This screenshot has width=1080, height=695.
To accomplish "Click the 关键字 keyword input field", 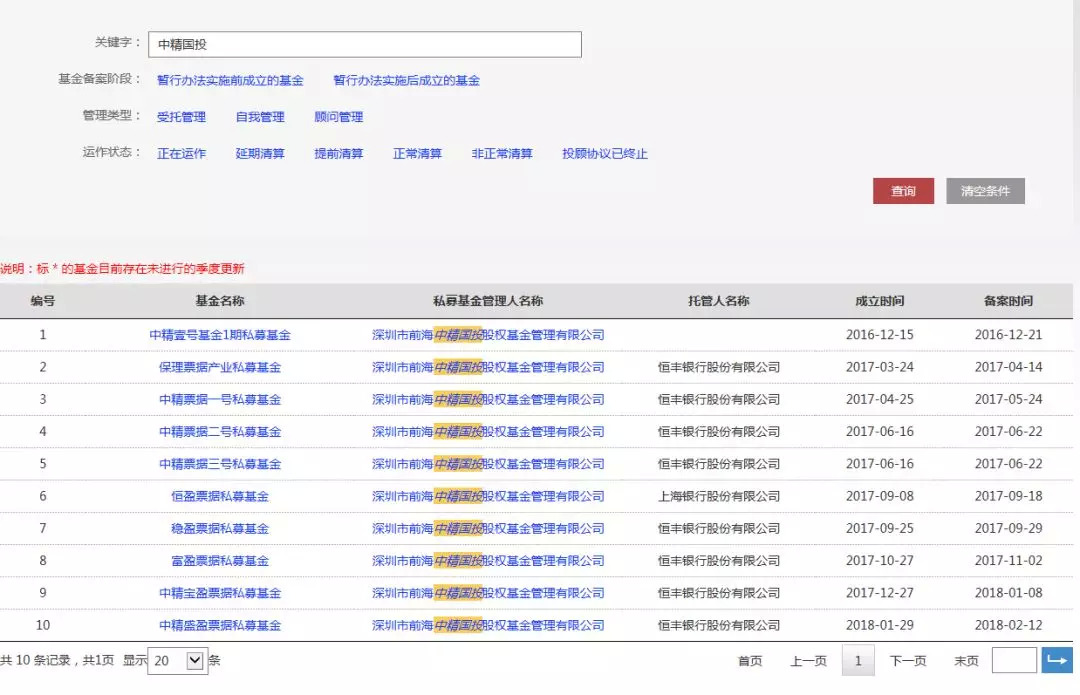I will click(x=365, y=45).
